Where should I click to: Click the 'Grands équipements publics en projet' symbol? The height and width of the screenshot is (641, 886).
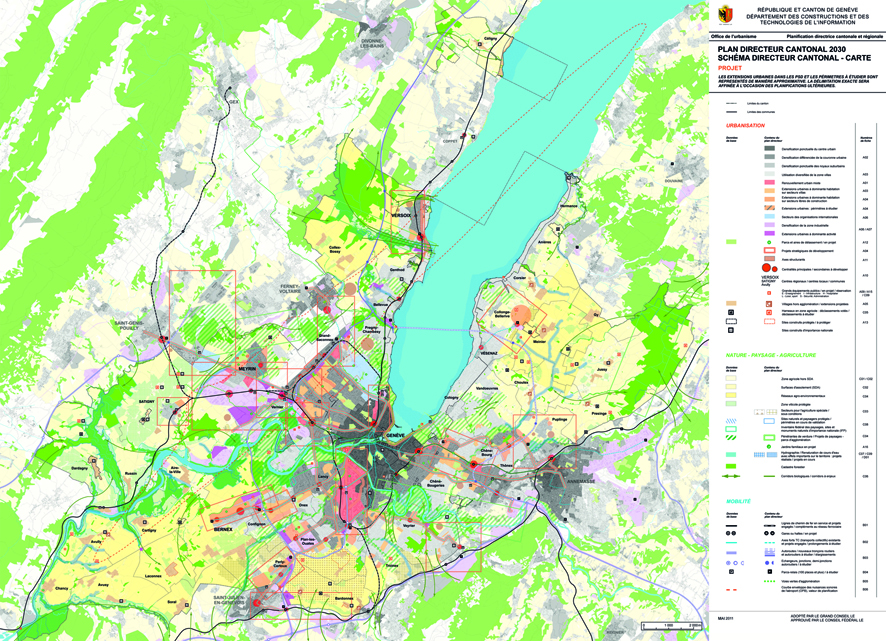click(768, 292)
